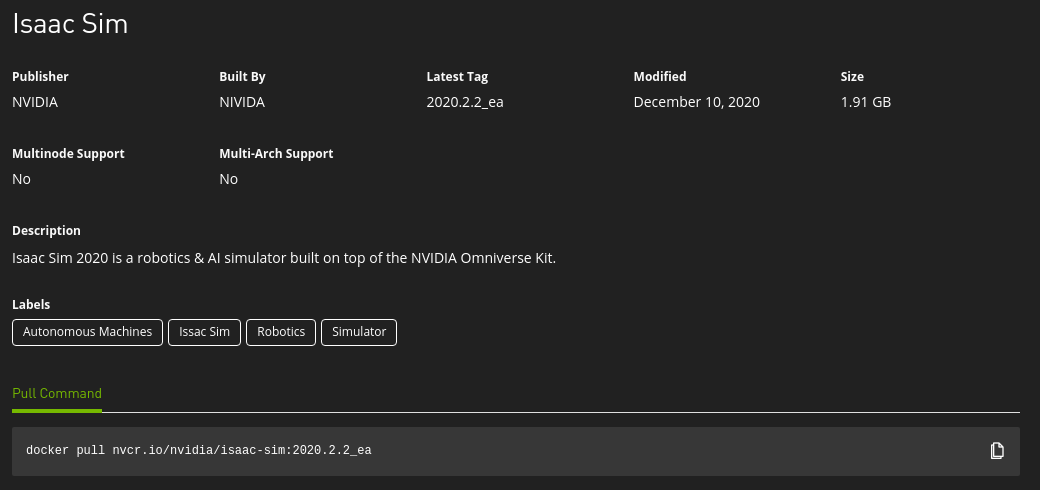Click the latest tag value 2020.2.2_ea
The height and width of the screenshot is (490, 1040).
[465, 102]
